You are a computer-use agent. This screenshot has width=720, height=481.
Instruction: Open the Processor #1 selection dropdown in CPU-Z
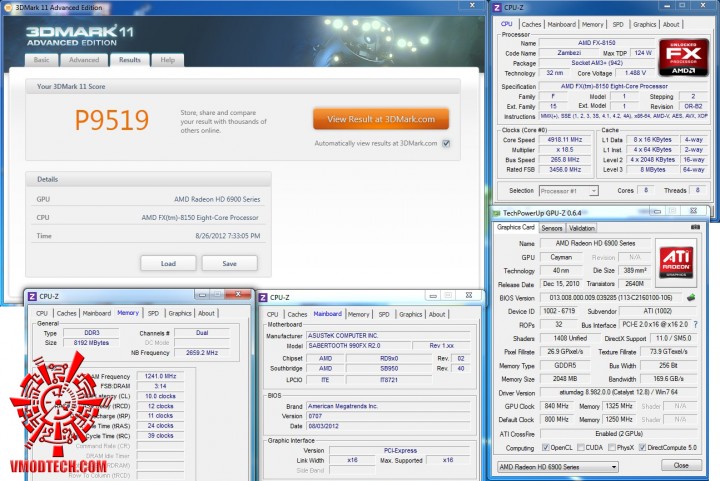pos(568,191)
